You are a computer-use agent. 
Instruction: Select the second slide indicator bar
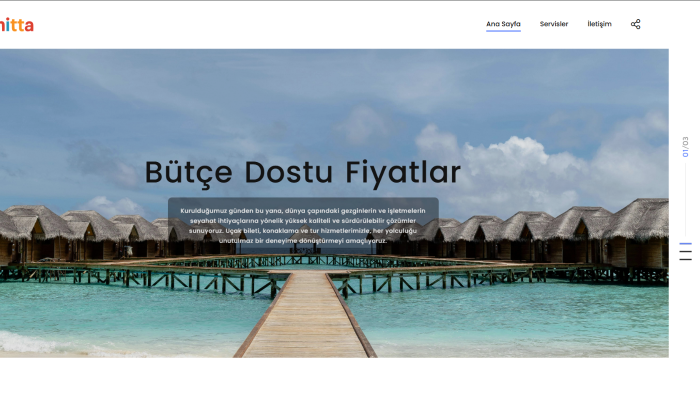pos(685,252)
